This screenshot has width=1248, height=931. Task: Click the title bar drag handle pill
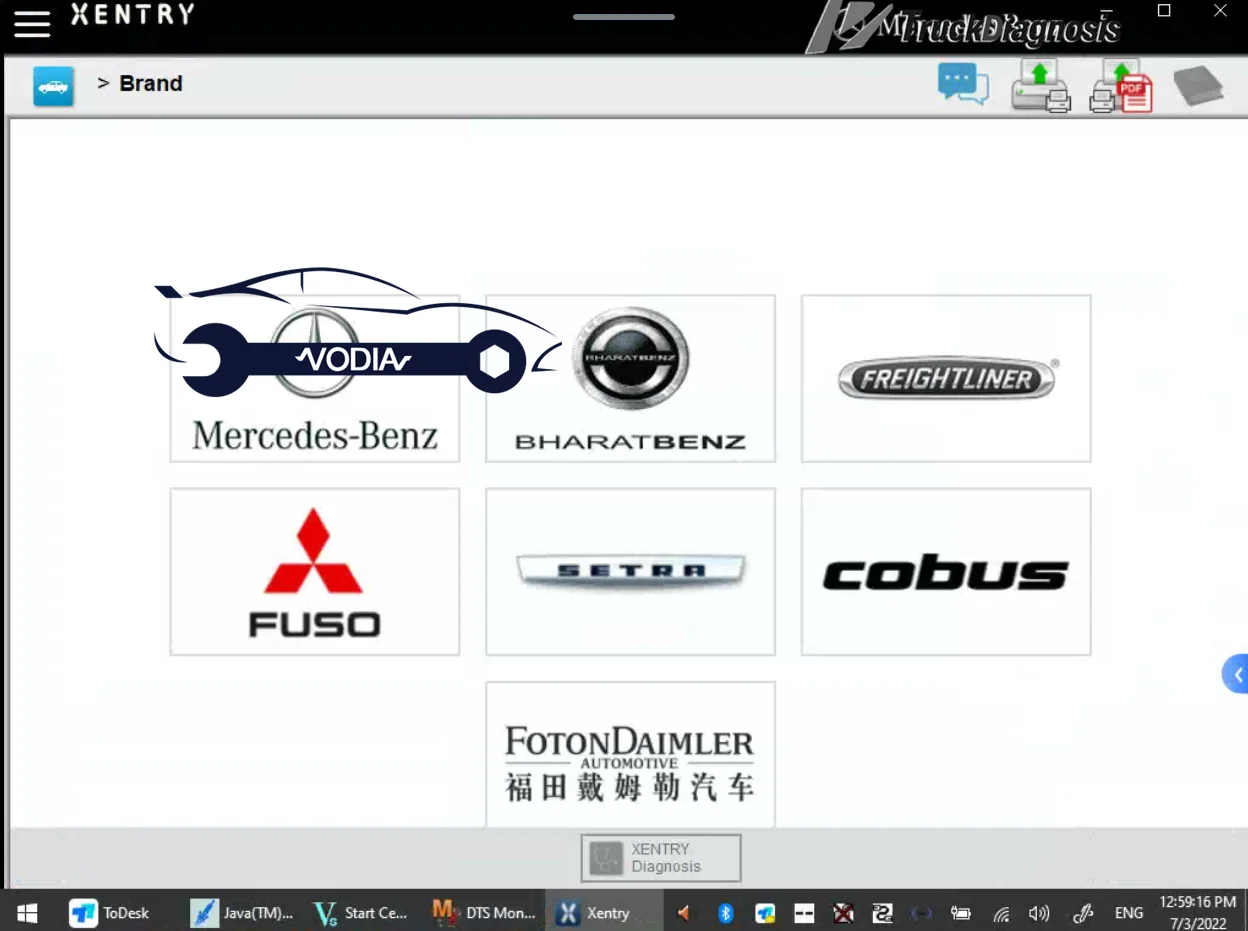point(624,16)
